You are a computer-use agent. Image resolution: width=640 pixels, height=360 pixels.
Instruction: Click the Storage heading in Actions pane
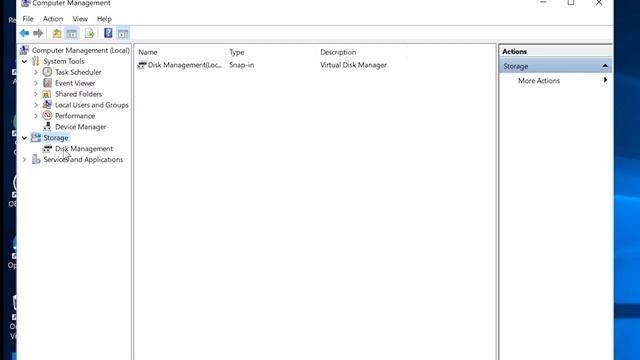click(516, 66)
